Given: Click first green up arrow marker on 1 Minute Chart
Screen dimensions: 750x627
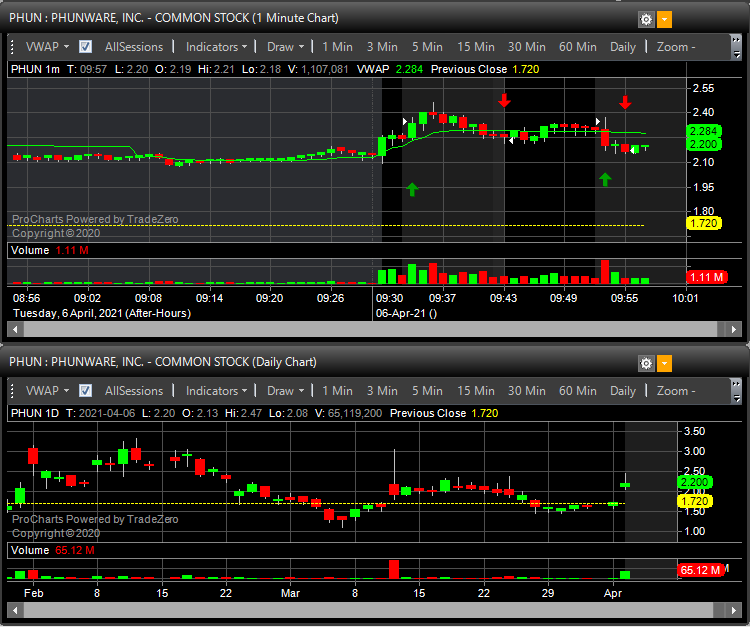Looking at the screenshot, I should coord(411,188).
